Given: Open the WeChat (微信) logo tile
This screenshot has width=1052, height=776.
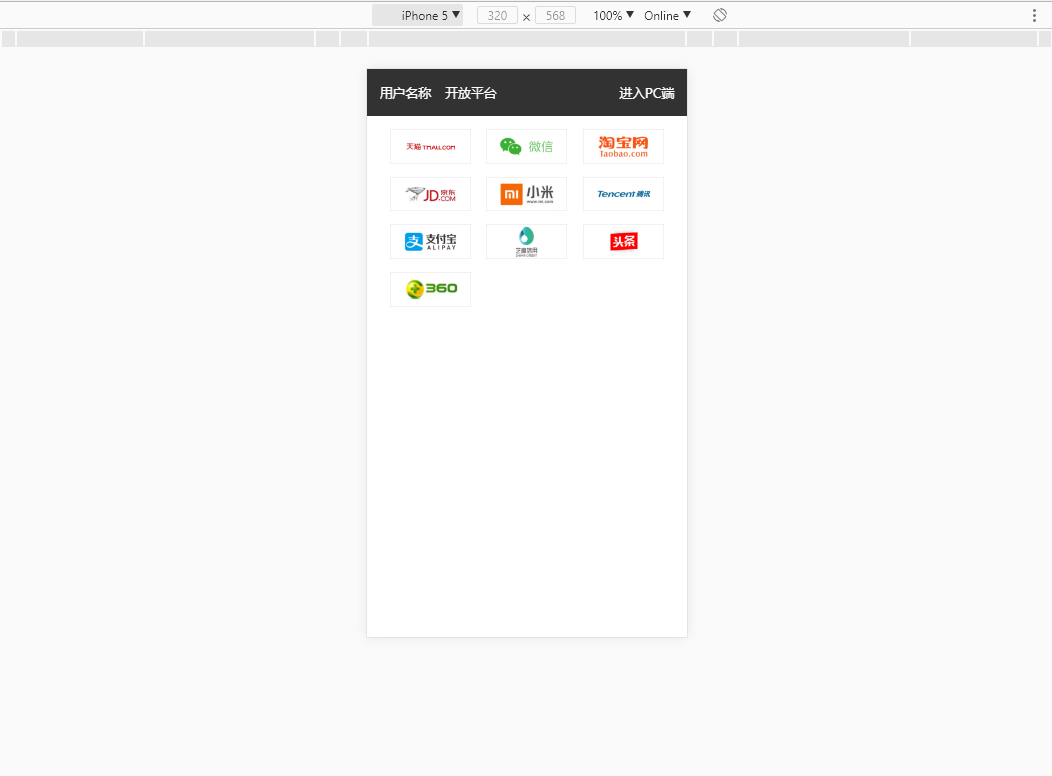Looking at the screenshot, I should [x=527, y=147].
